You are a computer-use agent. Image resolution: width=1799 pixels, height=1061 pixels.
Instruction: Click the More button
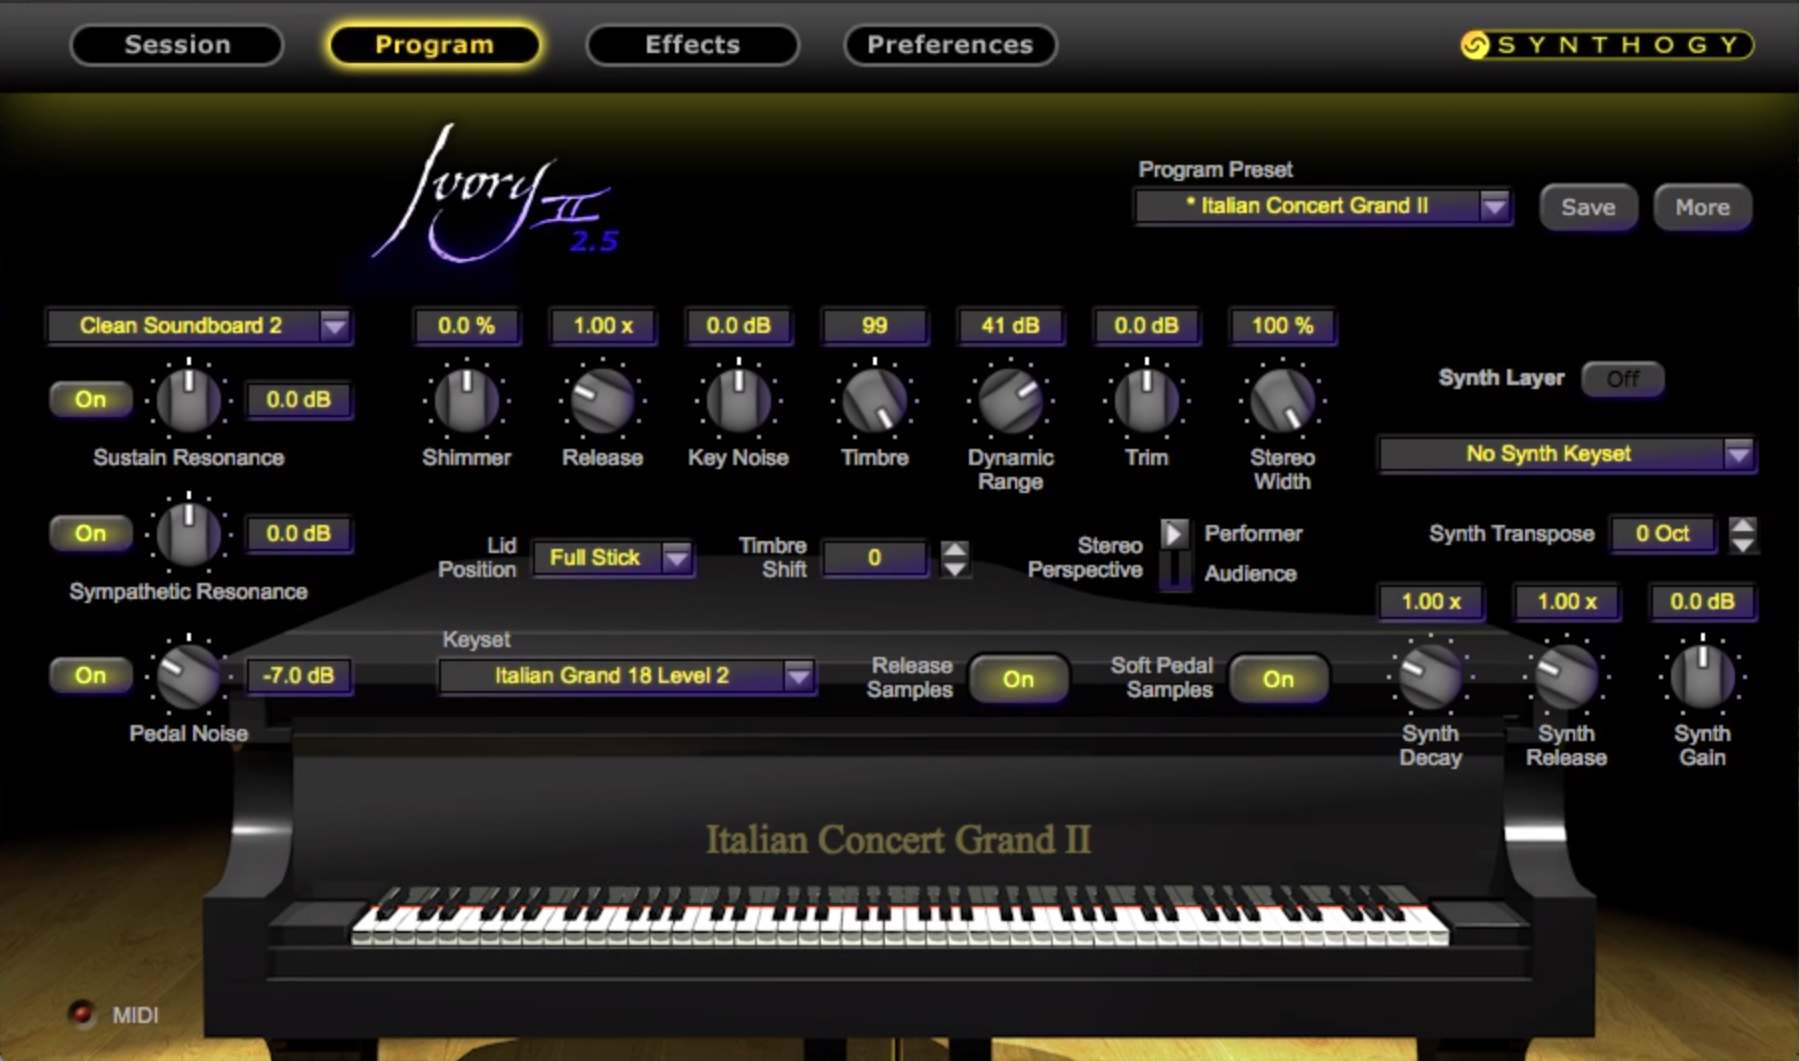(x=1702, y=207)
